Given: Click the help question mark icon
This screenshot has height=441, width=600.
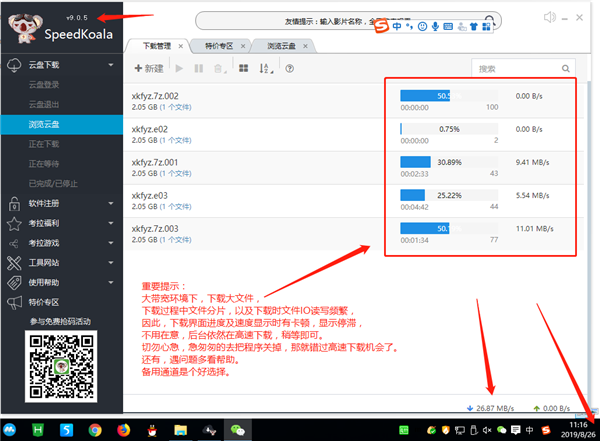Looking at the screenshot, I should pos(290,68).
